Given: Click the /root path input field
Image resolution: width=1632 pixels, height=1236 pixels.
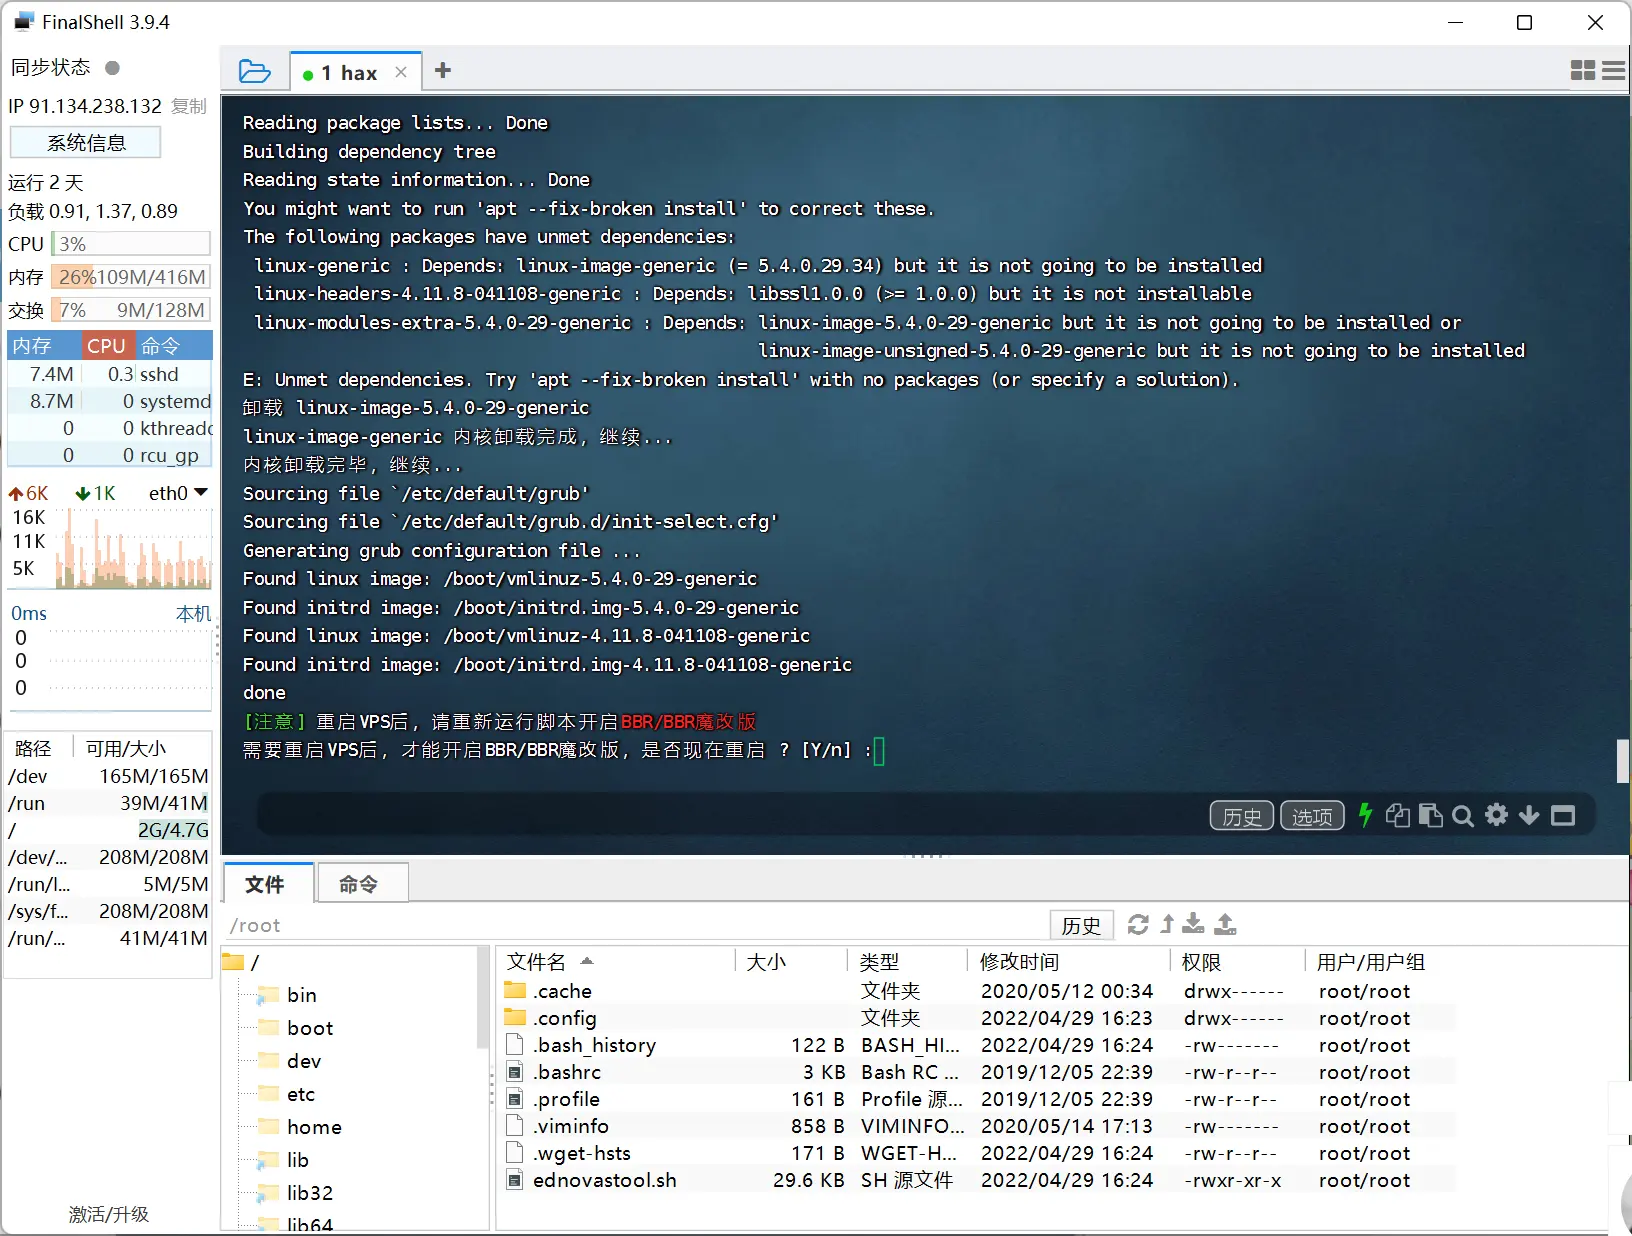Looking at the screenshot, I should (635, 925).
